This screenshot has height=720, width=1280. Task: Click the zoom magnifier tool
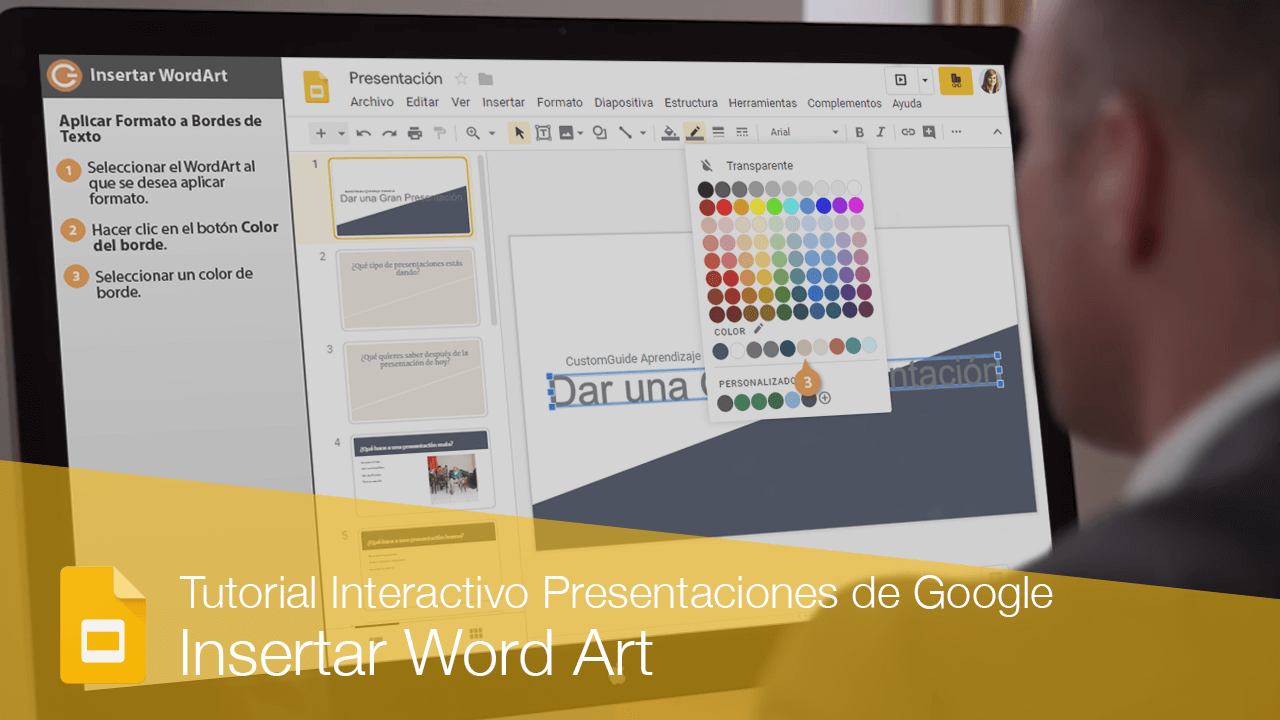473,132
